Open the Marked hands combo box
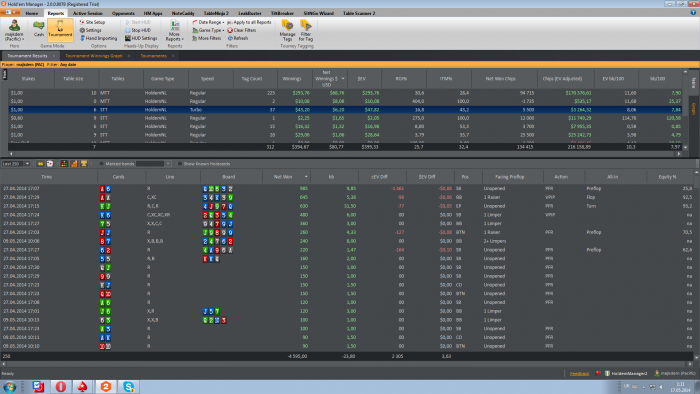This screenshot has height=394, width=700. tap(154, 164)
